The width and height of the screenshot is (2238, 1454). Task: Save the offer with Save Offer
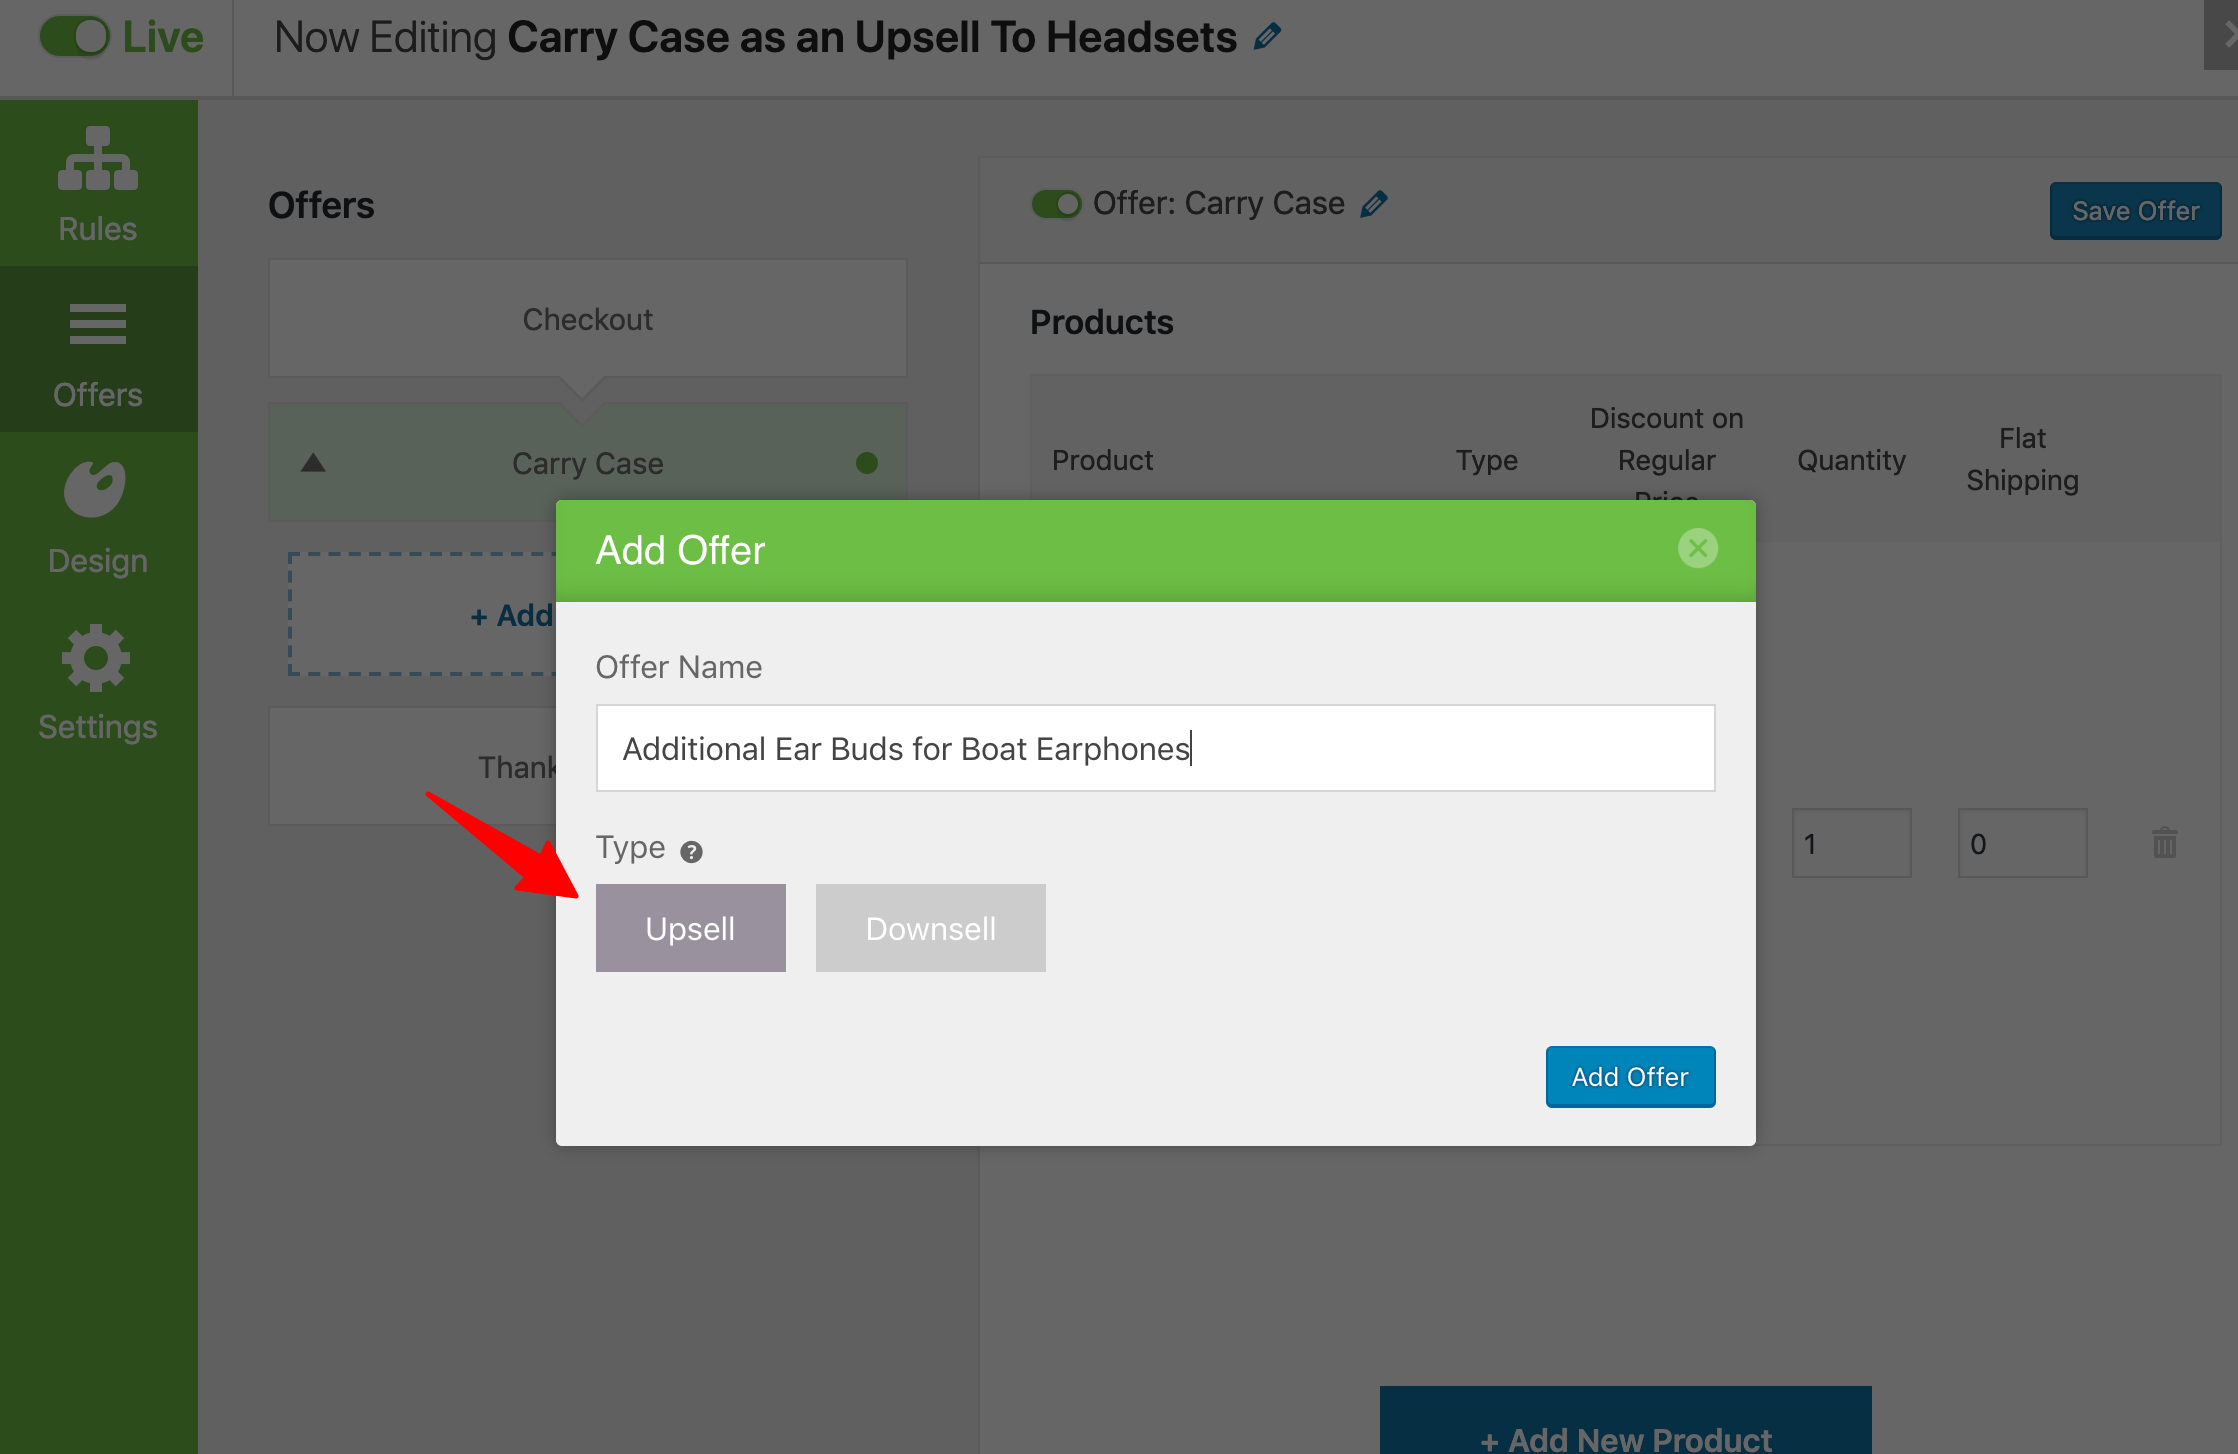click(x=2136, y=211)
